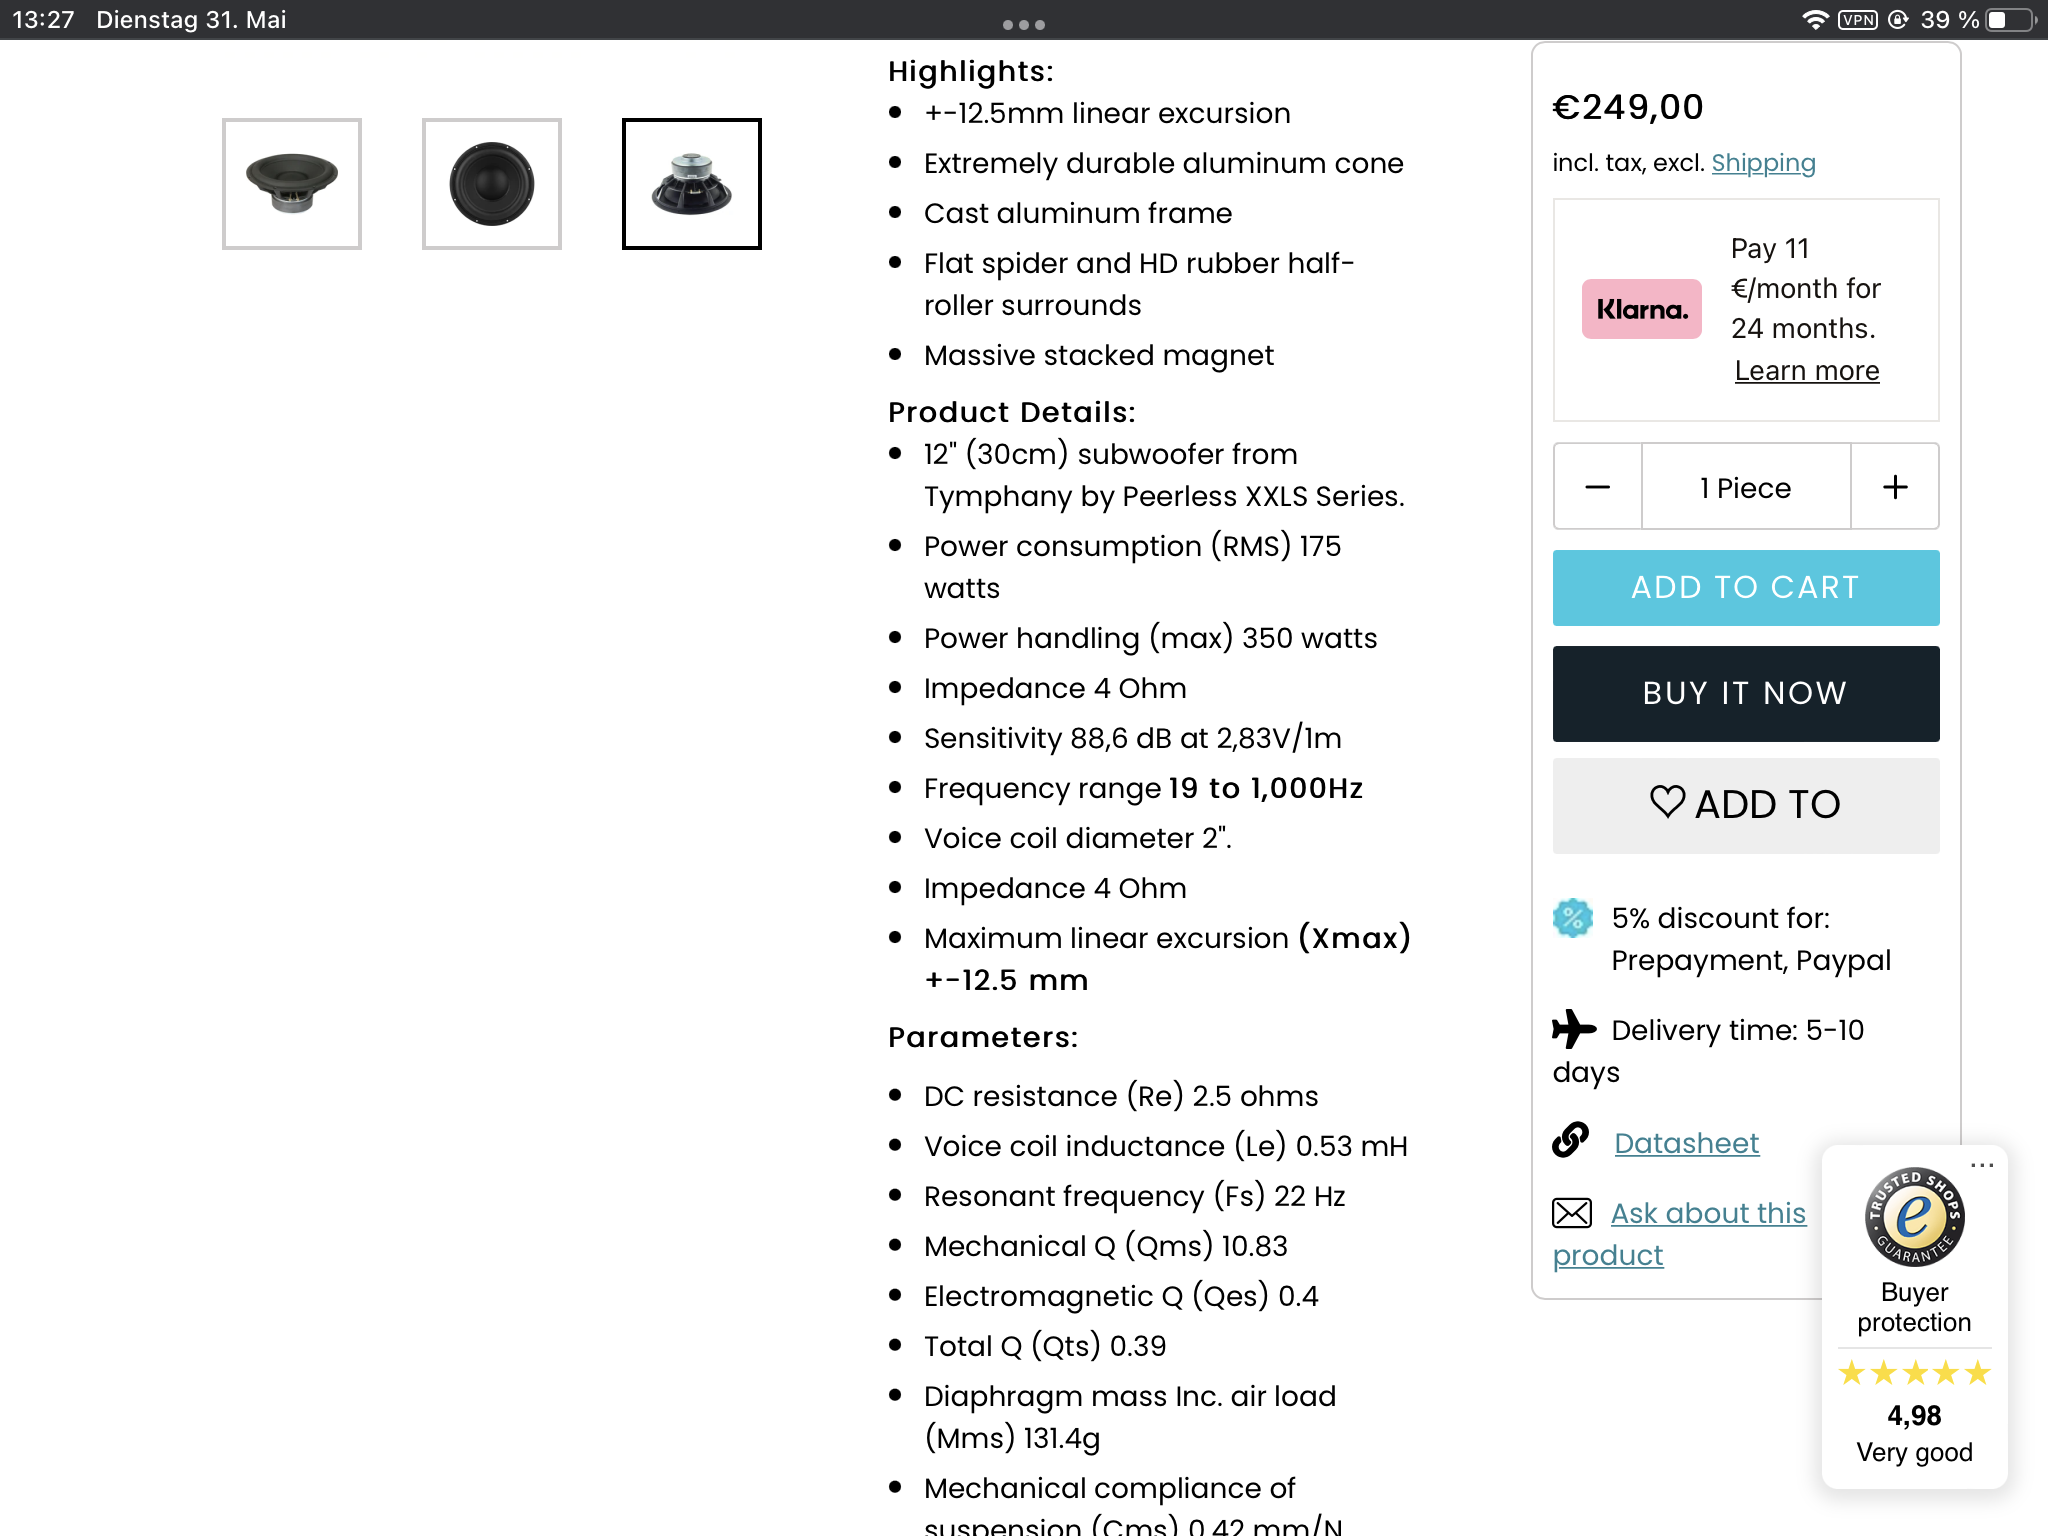
Task: Open the three-dot menu on Trusted Shops widget
Action: 1982,1165
